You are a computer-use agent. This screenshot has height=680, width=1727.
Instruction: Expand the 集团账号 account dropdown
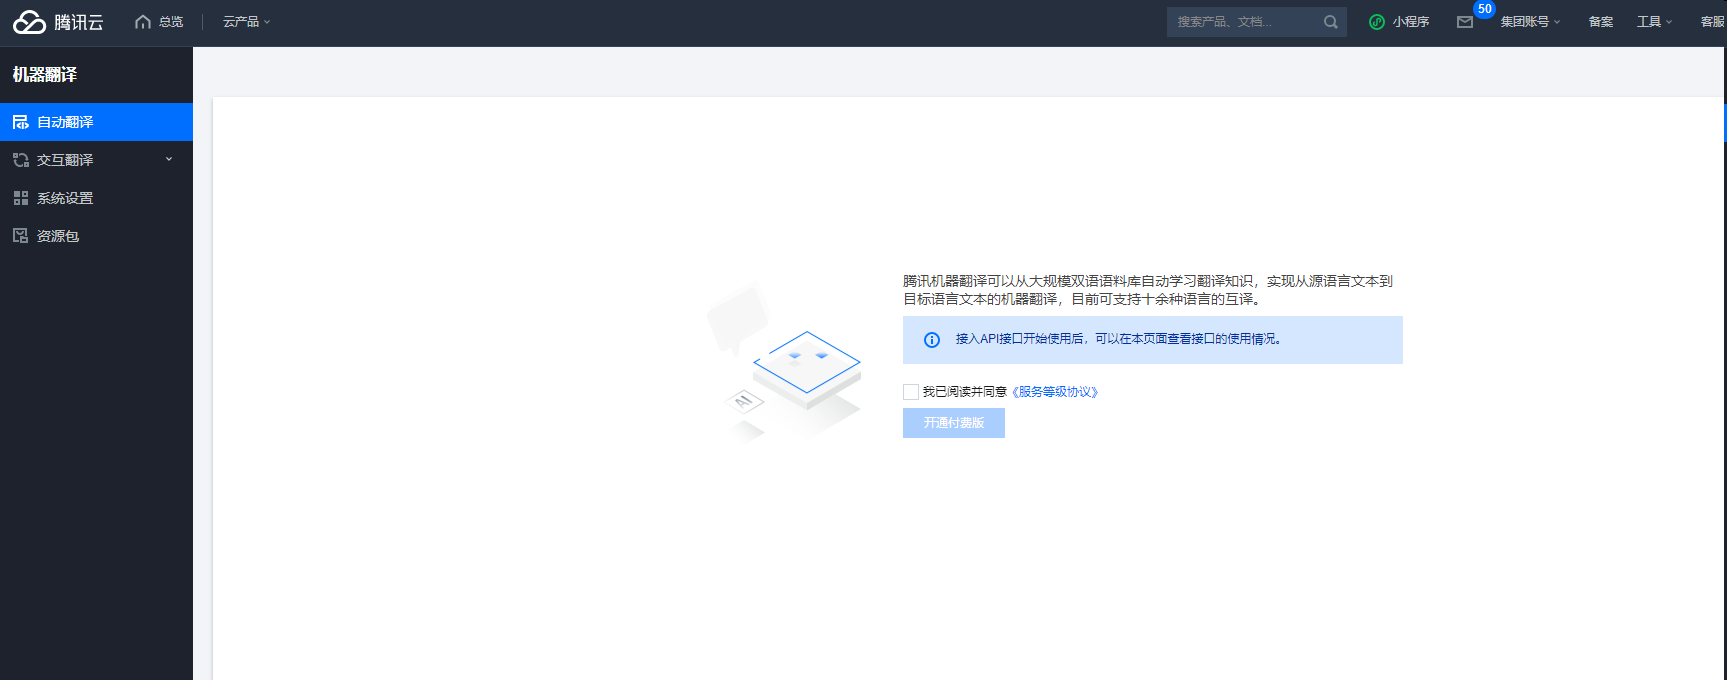coord(1530,22)
